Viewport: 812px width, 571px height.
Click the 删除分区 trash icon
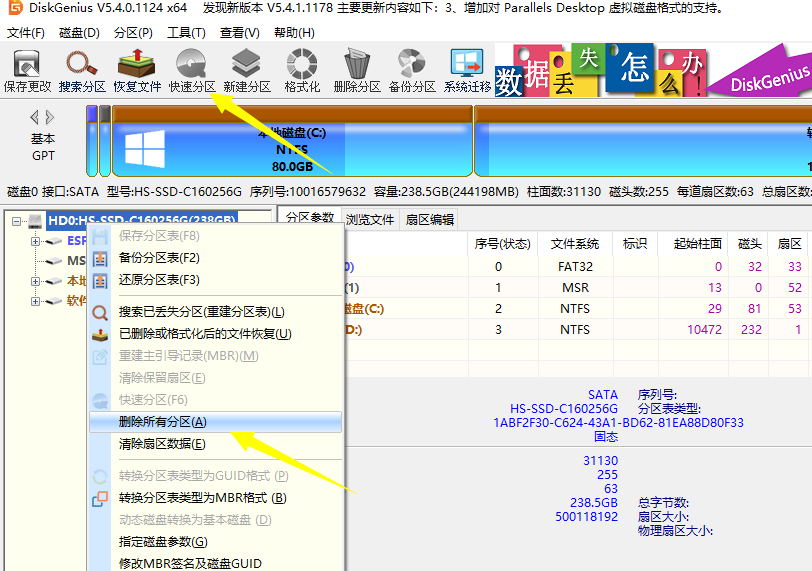pyautogui.click(x=357, y=70)
